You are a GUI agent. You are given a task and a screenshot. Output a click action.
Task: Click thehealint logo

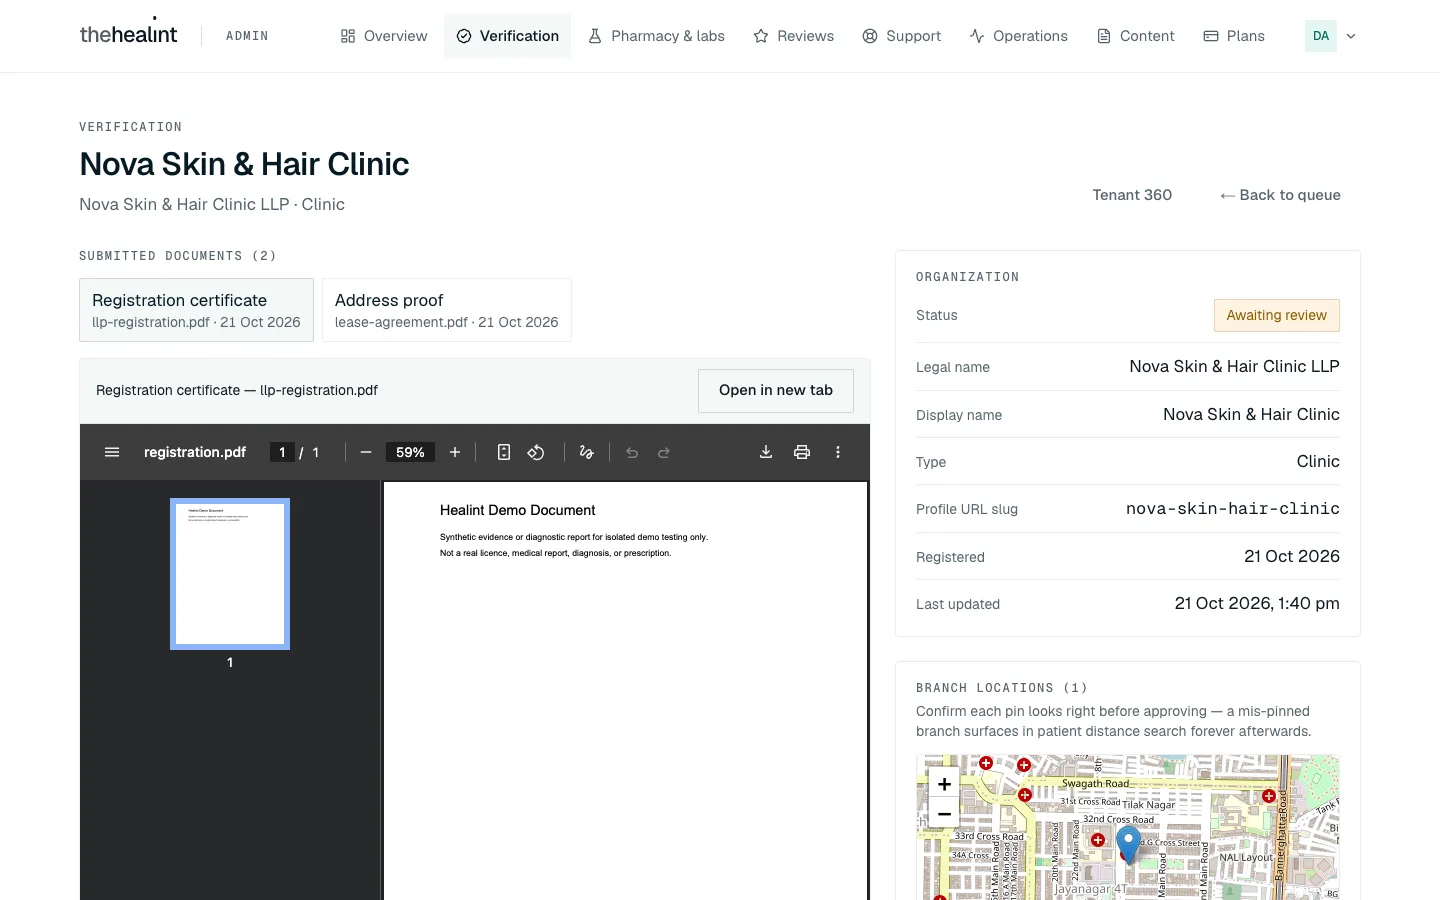pyautogui.click(x=128, y=35)
